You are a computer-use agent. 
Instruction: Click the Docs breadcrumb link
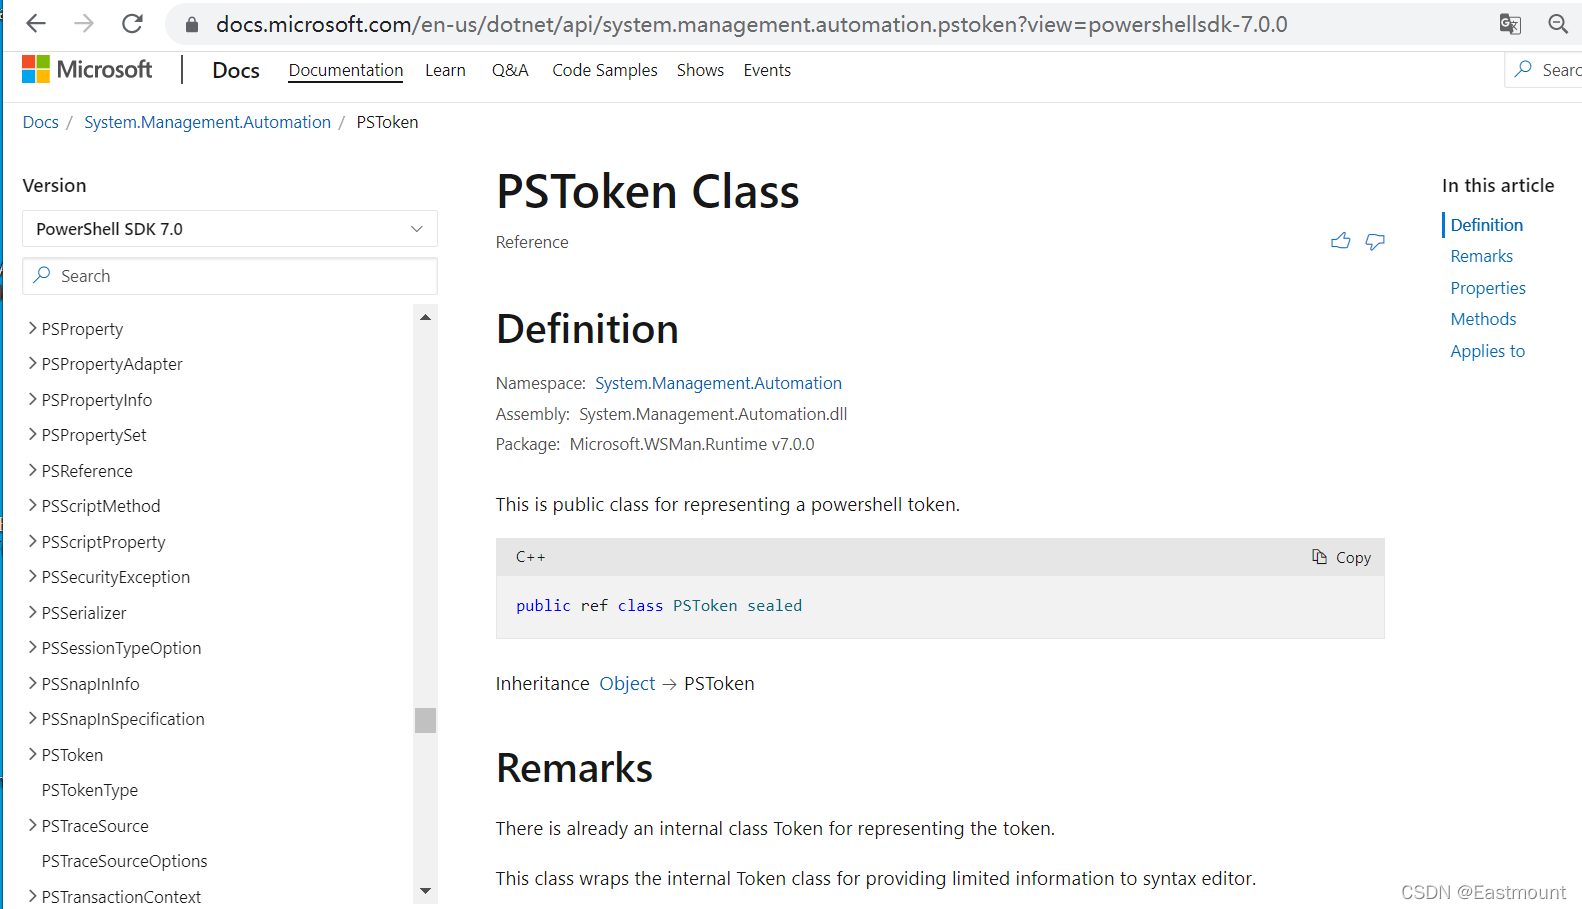[x=41, y=122]
